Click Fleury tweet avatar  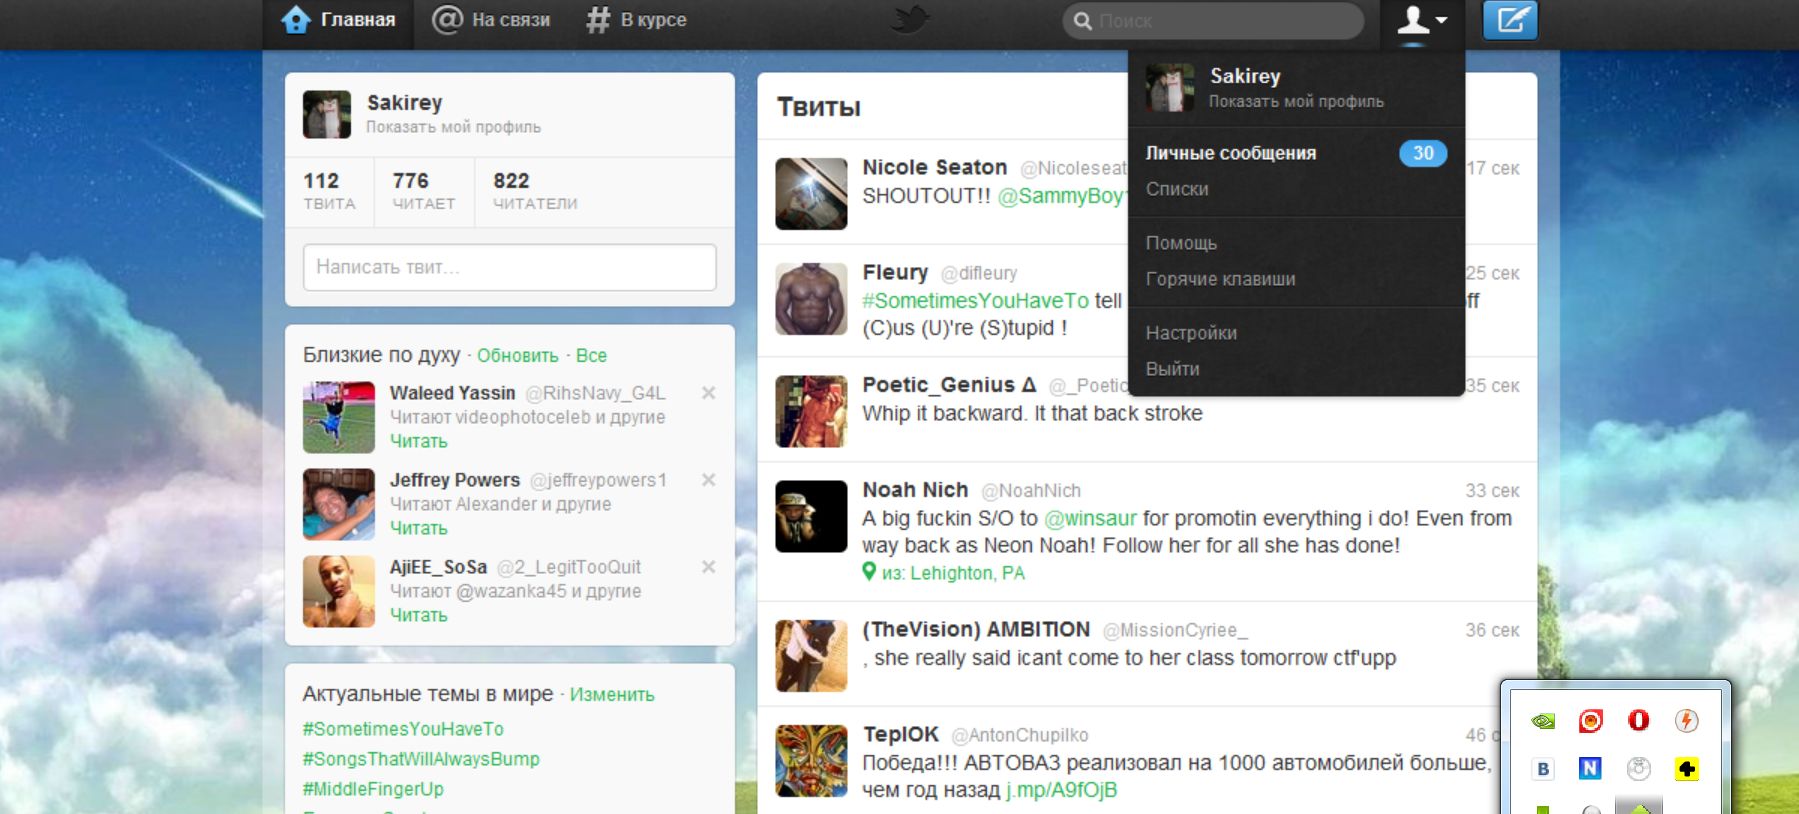pyautogui.click(x=811, y=299)
